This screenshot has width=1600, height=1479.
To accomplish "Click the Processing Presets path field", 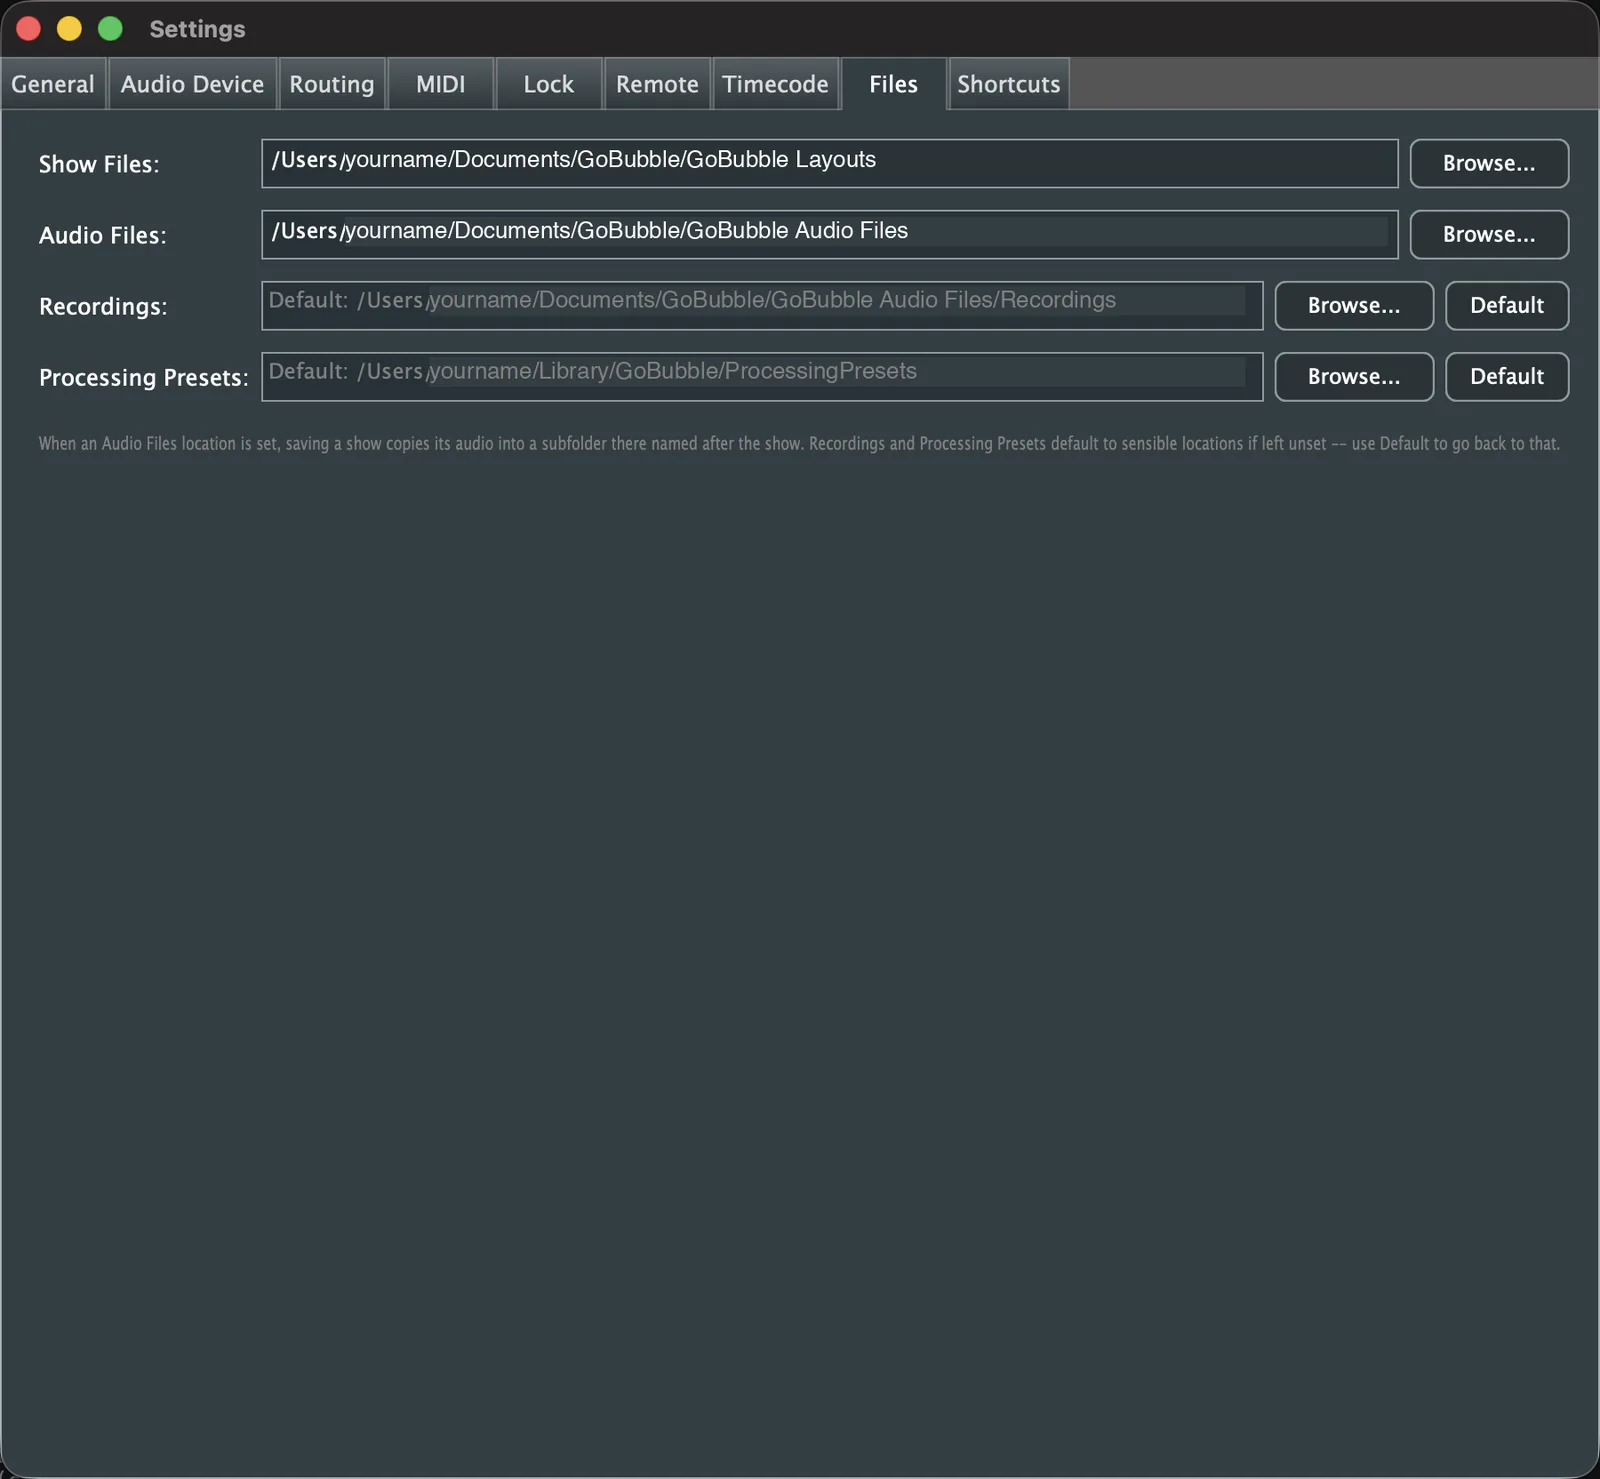I will [762, 376].
